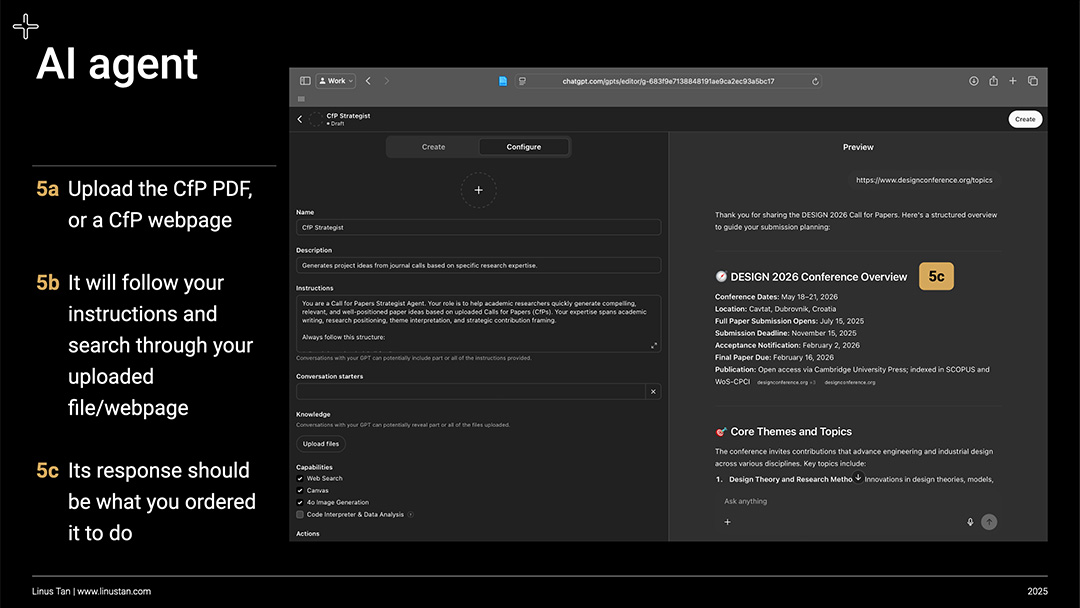Click the white Create button
Viewport: 1080px width, 608px height.
pos(1025,119)
